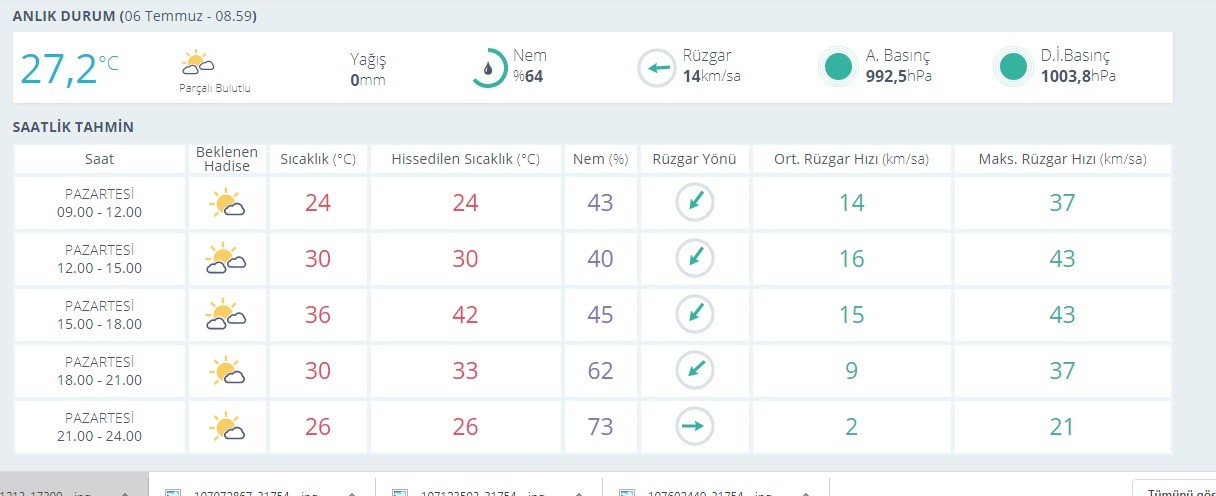Click wind direction icon for 18.00 - 21.00
1216x496 pixels.
click(694, 371)
